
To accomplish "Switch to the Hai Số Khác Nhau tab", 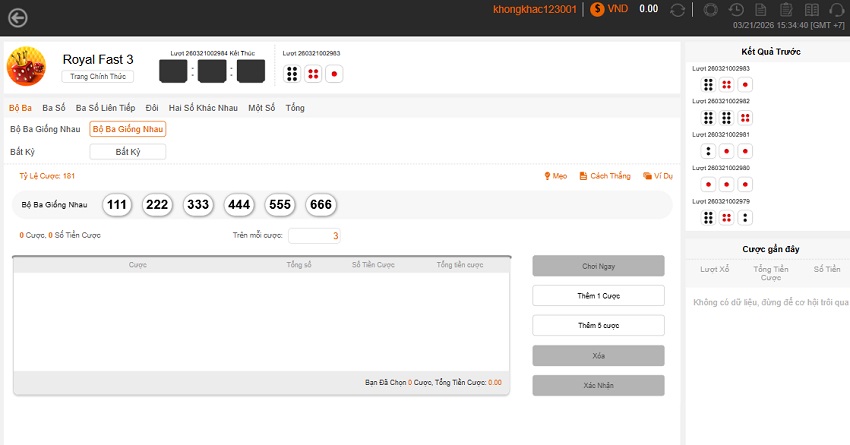I will tap(203, 108).
